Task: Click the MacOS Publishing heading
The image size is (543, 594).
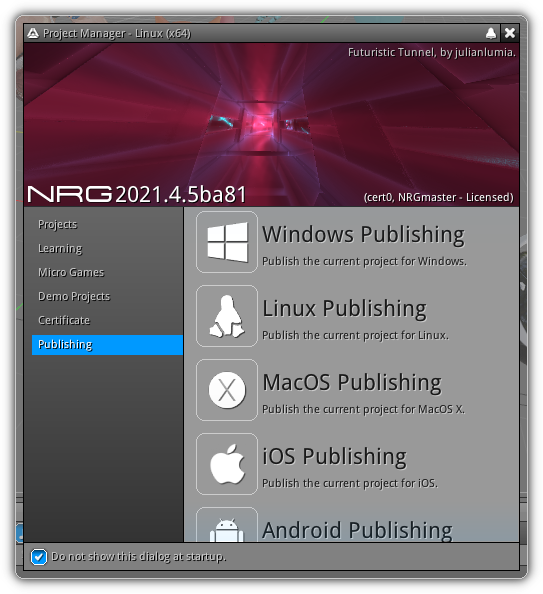Action: pyautogui.click(x=352, y=382)
